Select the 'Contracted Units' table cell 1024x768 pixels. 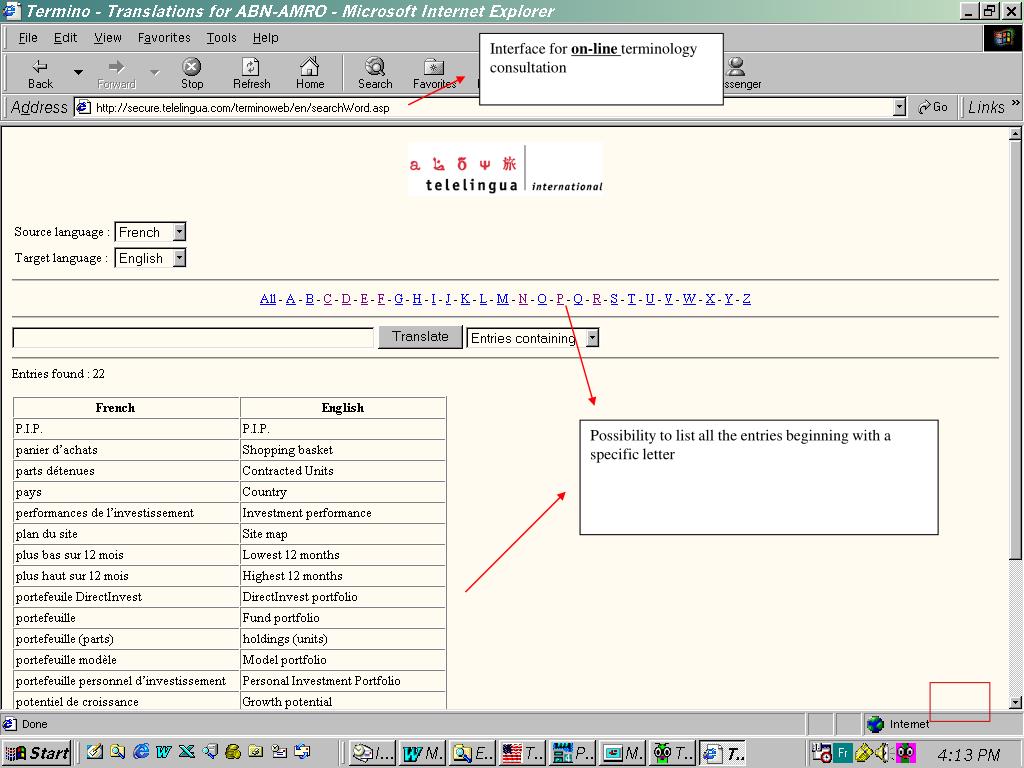pos(343,471)
